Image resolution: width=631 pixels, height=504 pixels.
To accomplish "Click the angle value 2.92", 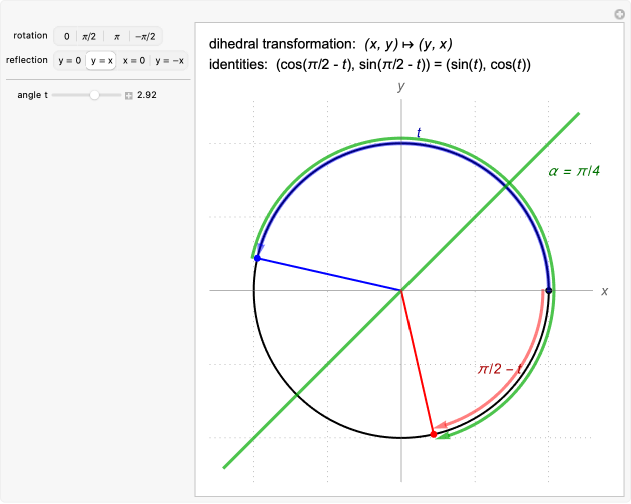I will coord(146,95).
